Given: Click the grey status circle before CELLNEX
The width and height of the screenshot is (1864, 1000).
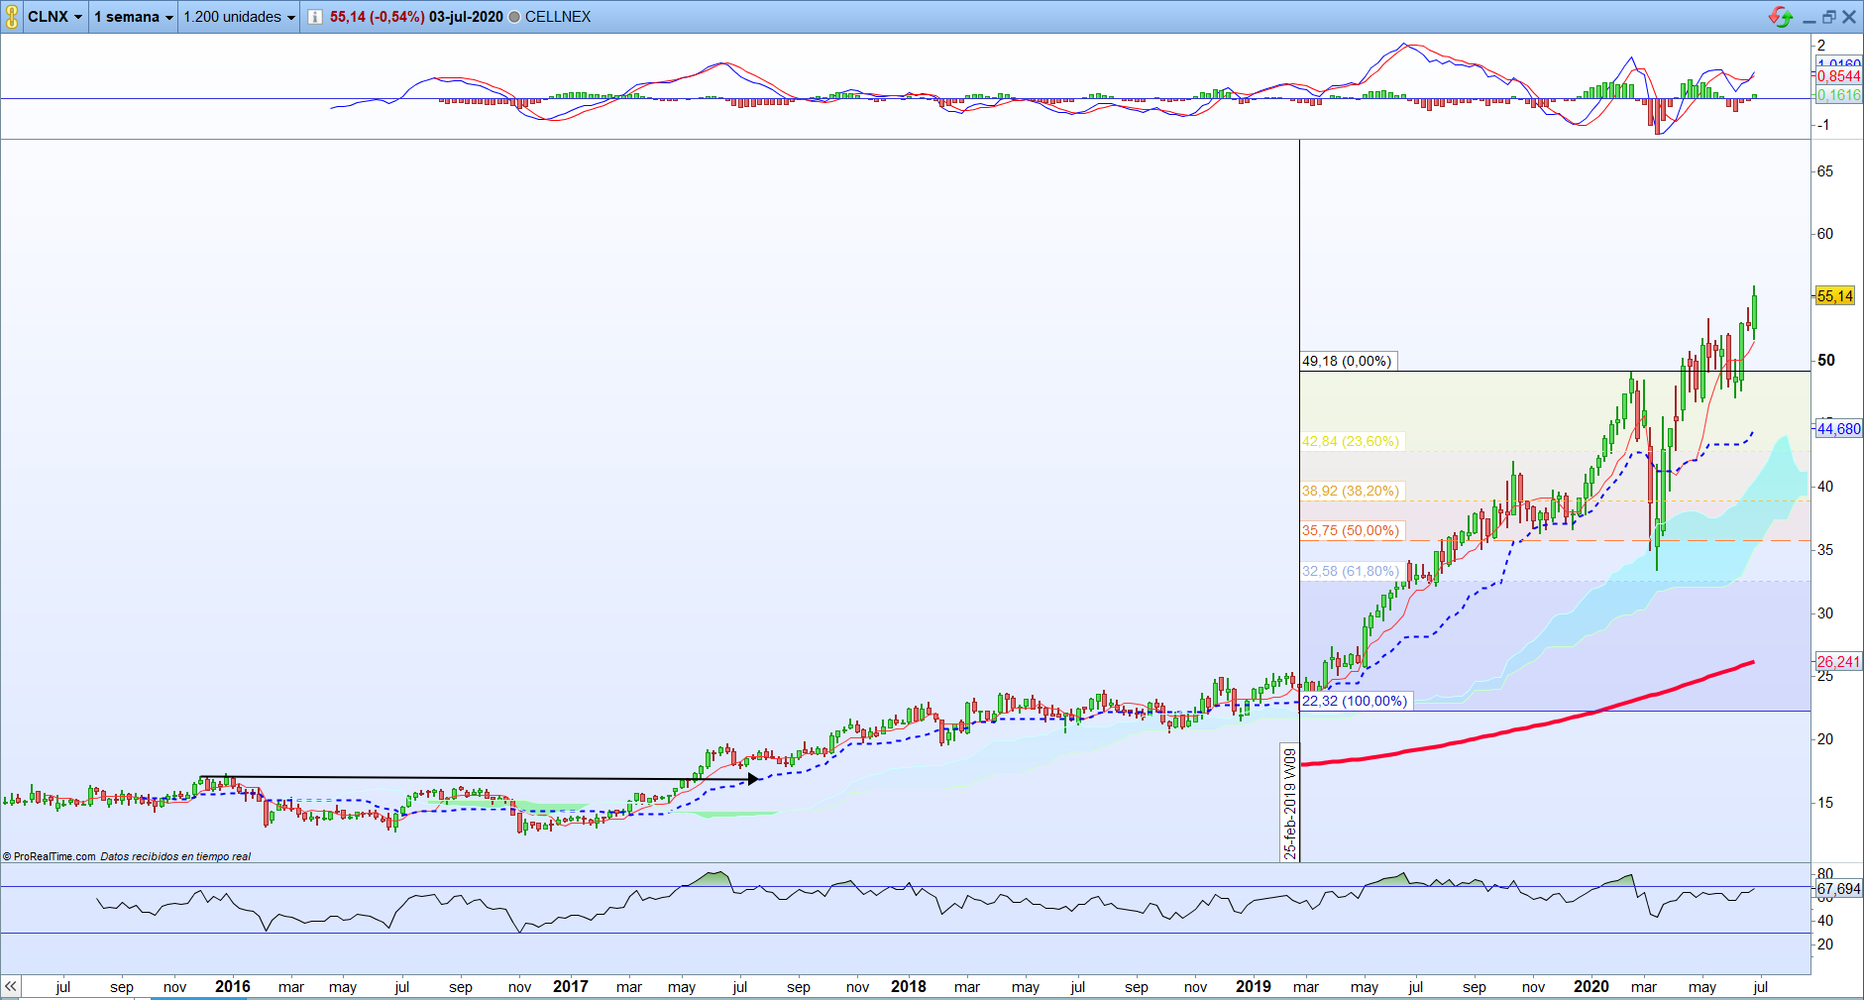Looking at the screenshot, I should pos(514,17).
